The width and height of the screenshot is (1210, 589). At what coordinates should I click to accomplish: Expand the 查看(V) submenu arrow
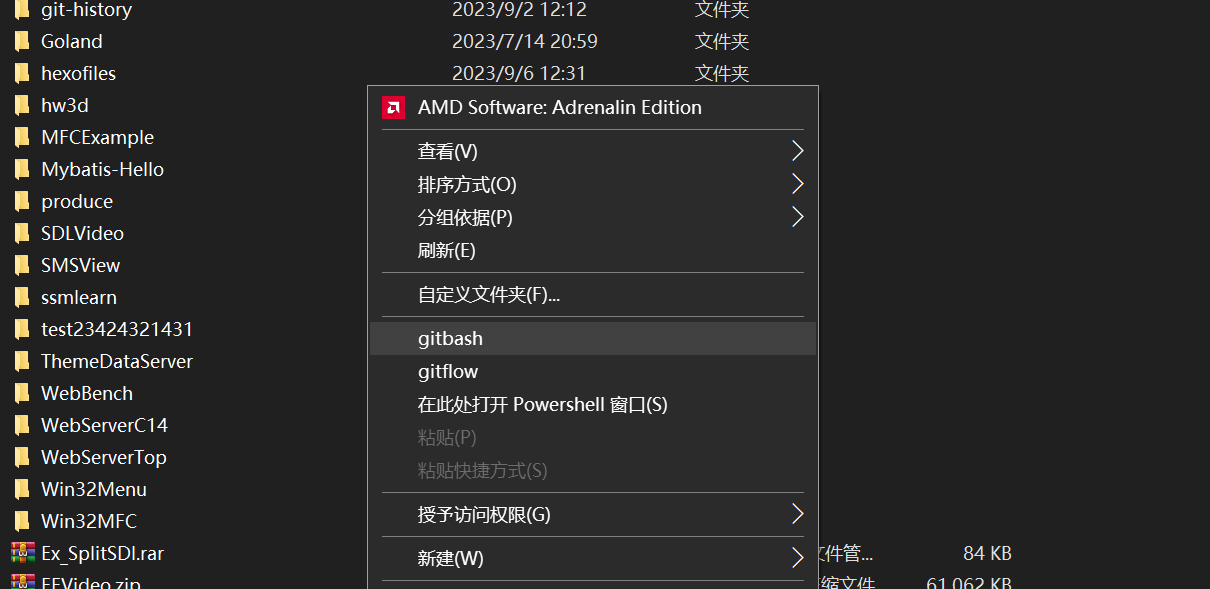click(x=797, y=151)
